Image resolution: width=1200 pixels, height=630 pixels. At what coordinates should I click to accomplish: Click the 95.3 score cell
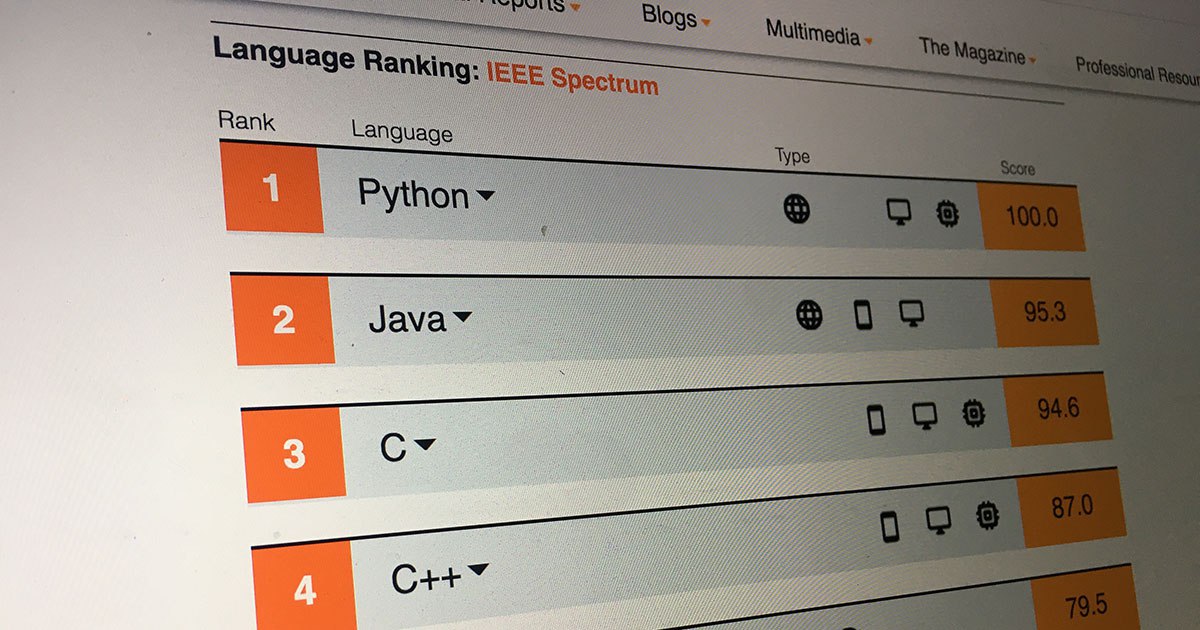[x=1044, y=313]
